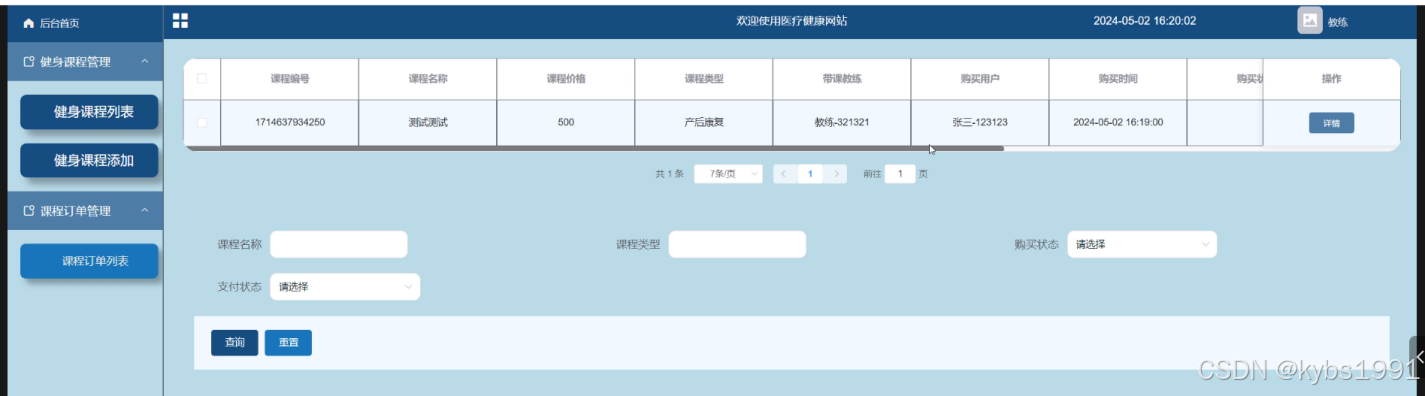Click the home icon beside 后台首页
Screen dimensions: 1425x396
[28, 22]
